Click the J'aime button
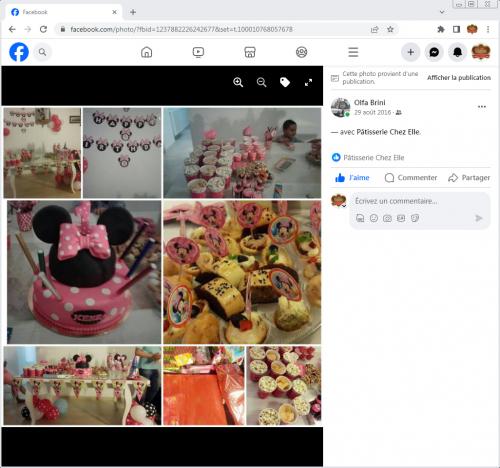Viewport: 500px width, 468px height. pos(352,178)
